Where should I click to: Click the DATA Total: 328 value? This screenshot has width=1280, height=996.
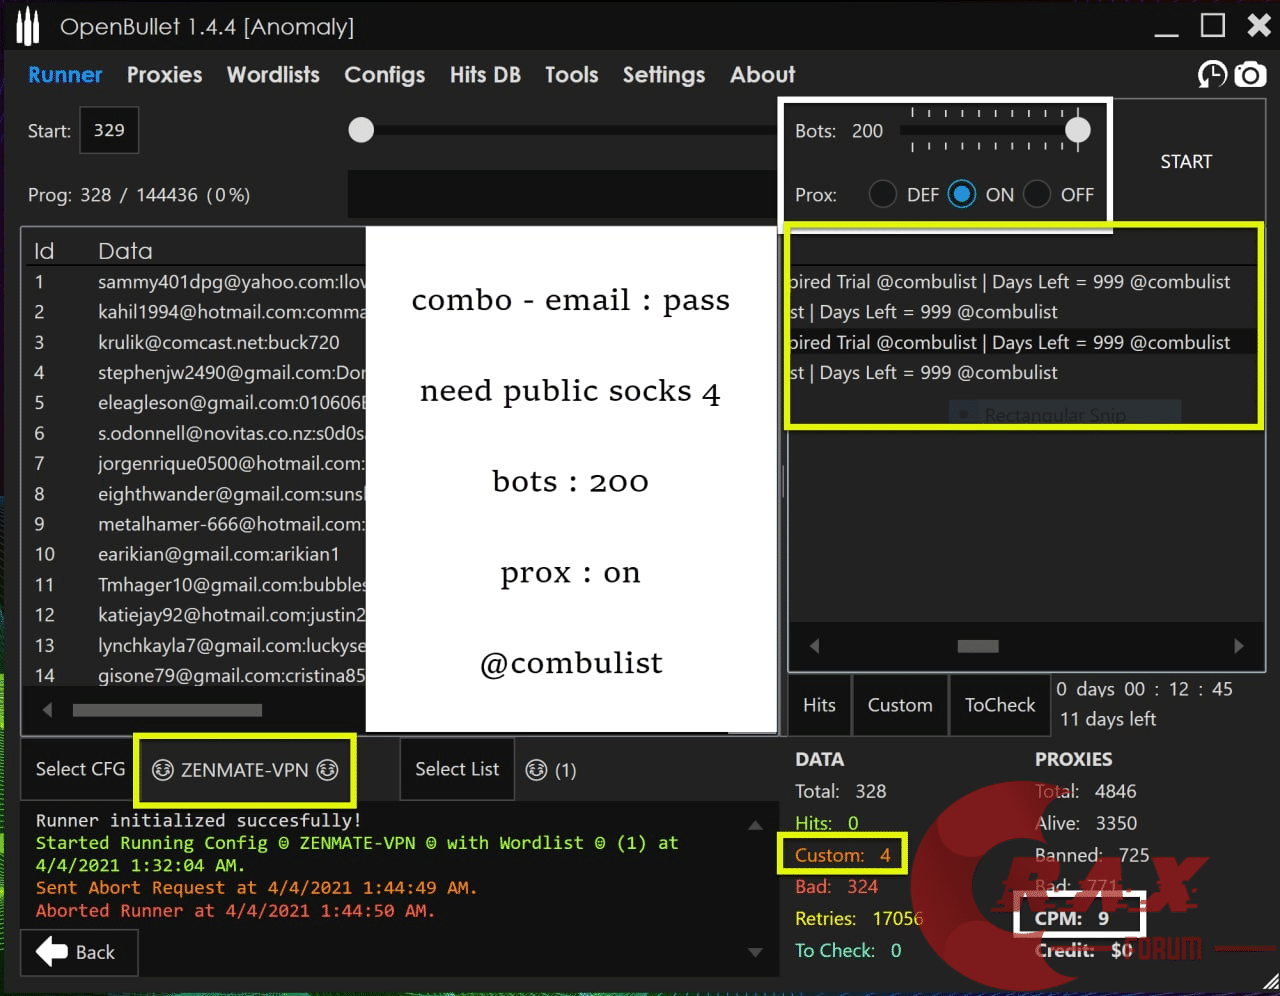[x=841, y=791]
